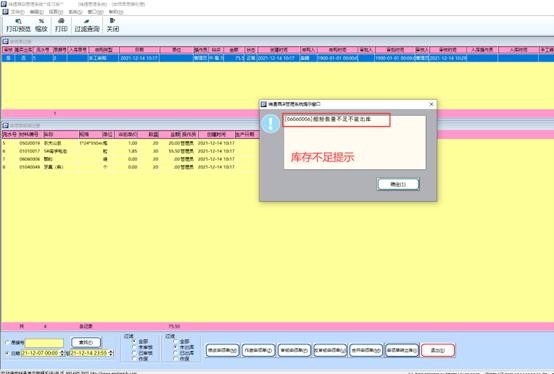Click the warning message text in the dialog
The width and height of the screenshot is (554, 374).
[328, 119]
